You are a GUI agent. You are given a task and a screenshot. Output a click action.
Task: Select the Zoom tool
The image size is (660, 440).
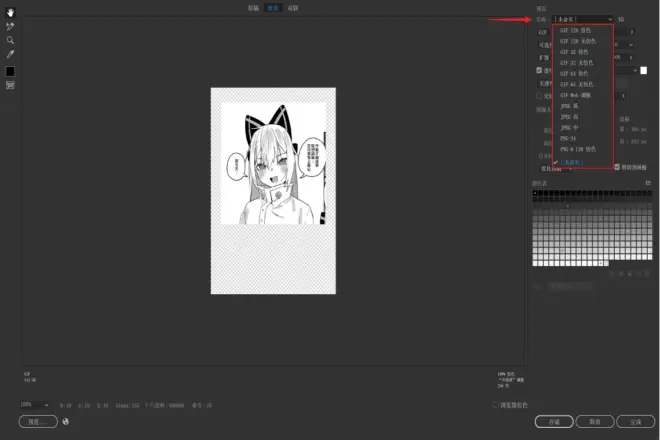10,40
